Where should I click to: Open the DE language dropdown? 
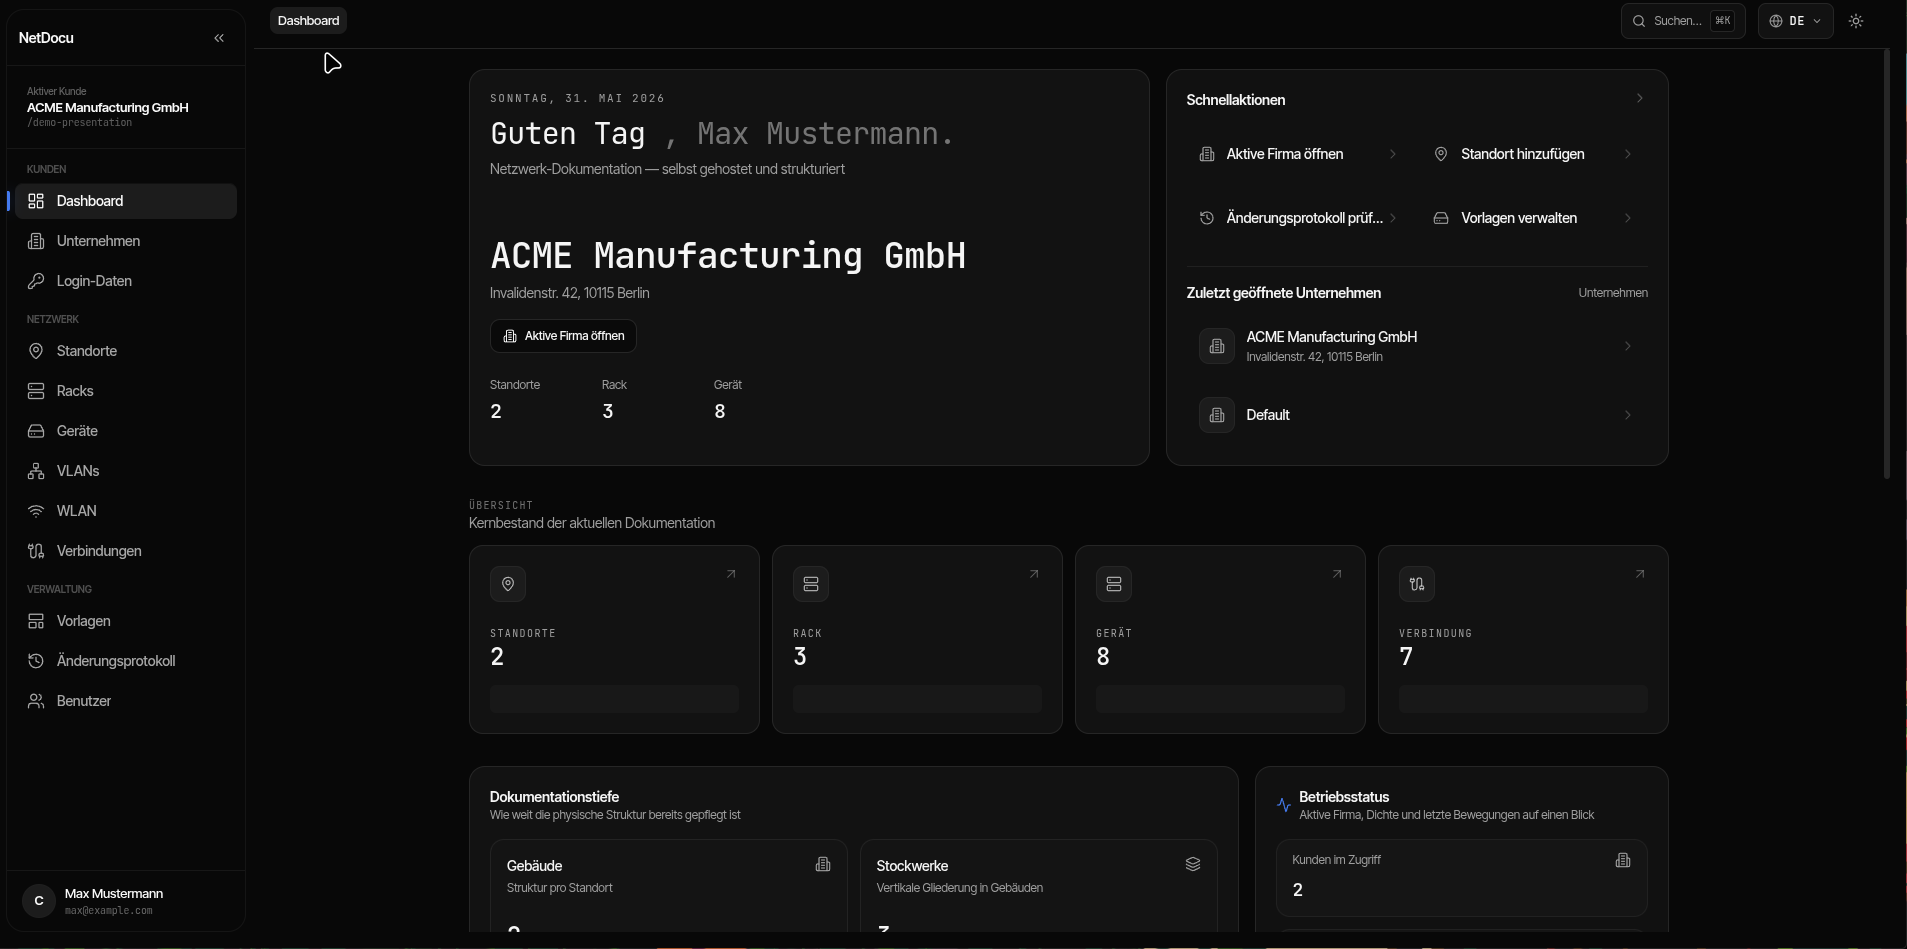point(1795,21)
